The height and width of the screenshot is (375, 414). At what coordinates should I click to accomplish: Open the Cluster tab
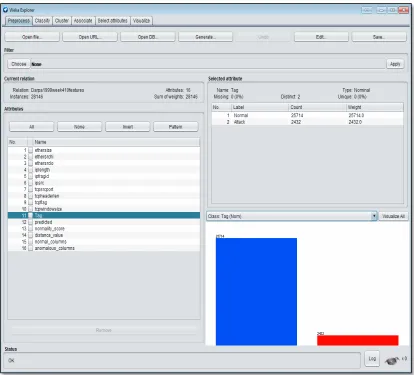coord(62,21)
